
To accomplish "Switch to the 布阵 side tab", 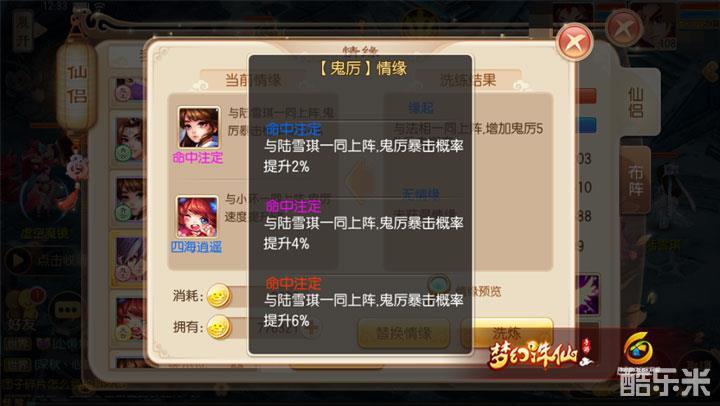I will point(636,180).
